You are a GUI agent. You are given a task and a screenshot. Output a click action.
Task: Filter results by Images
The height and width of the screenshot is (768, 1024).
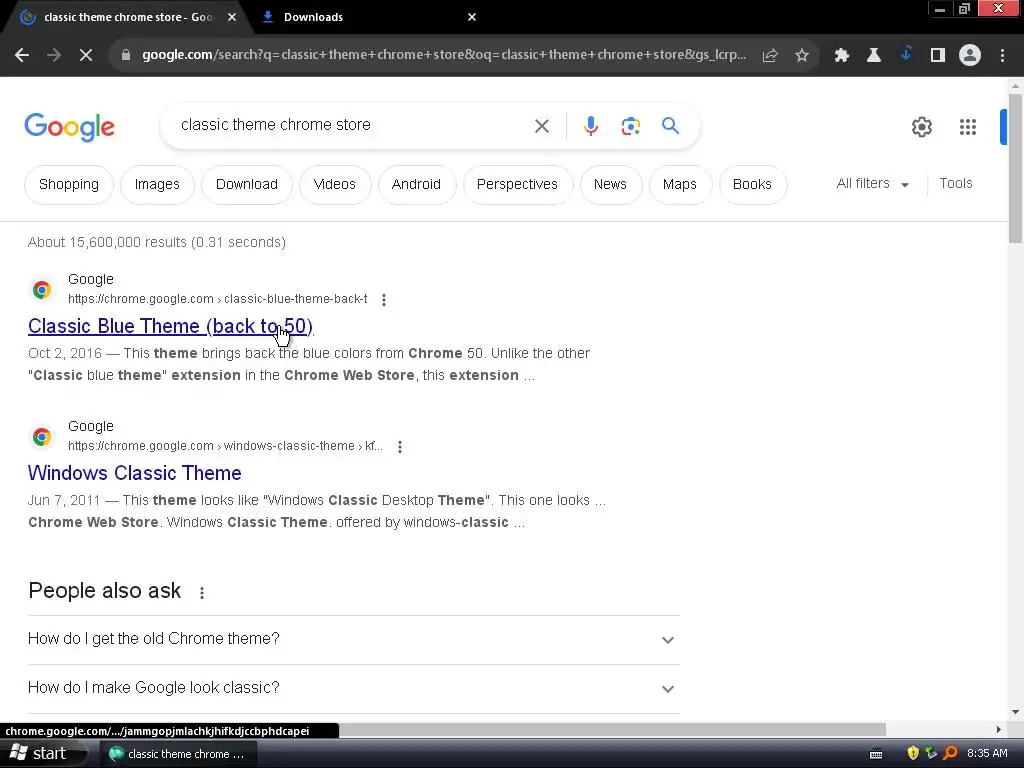click(157, 184)
